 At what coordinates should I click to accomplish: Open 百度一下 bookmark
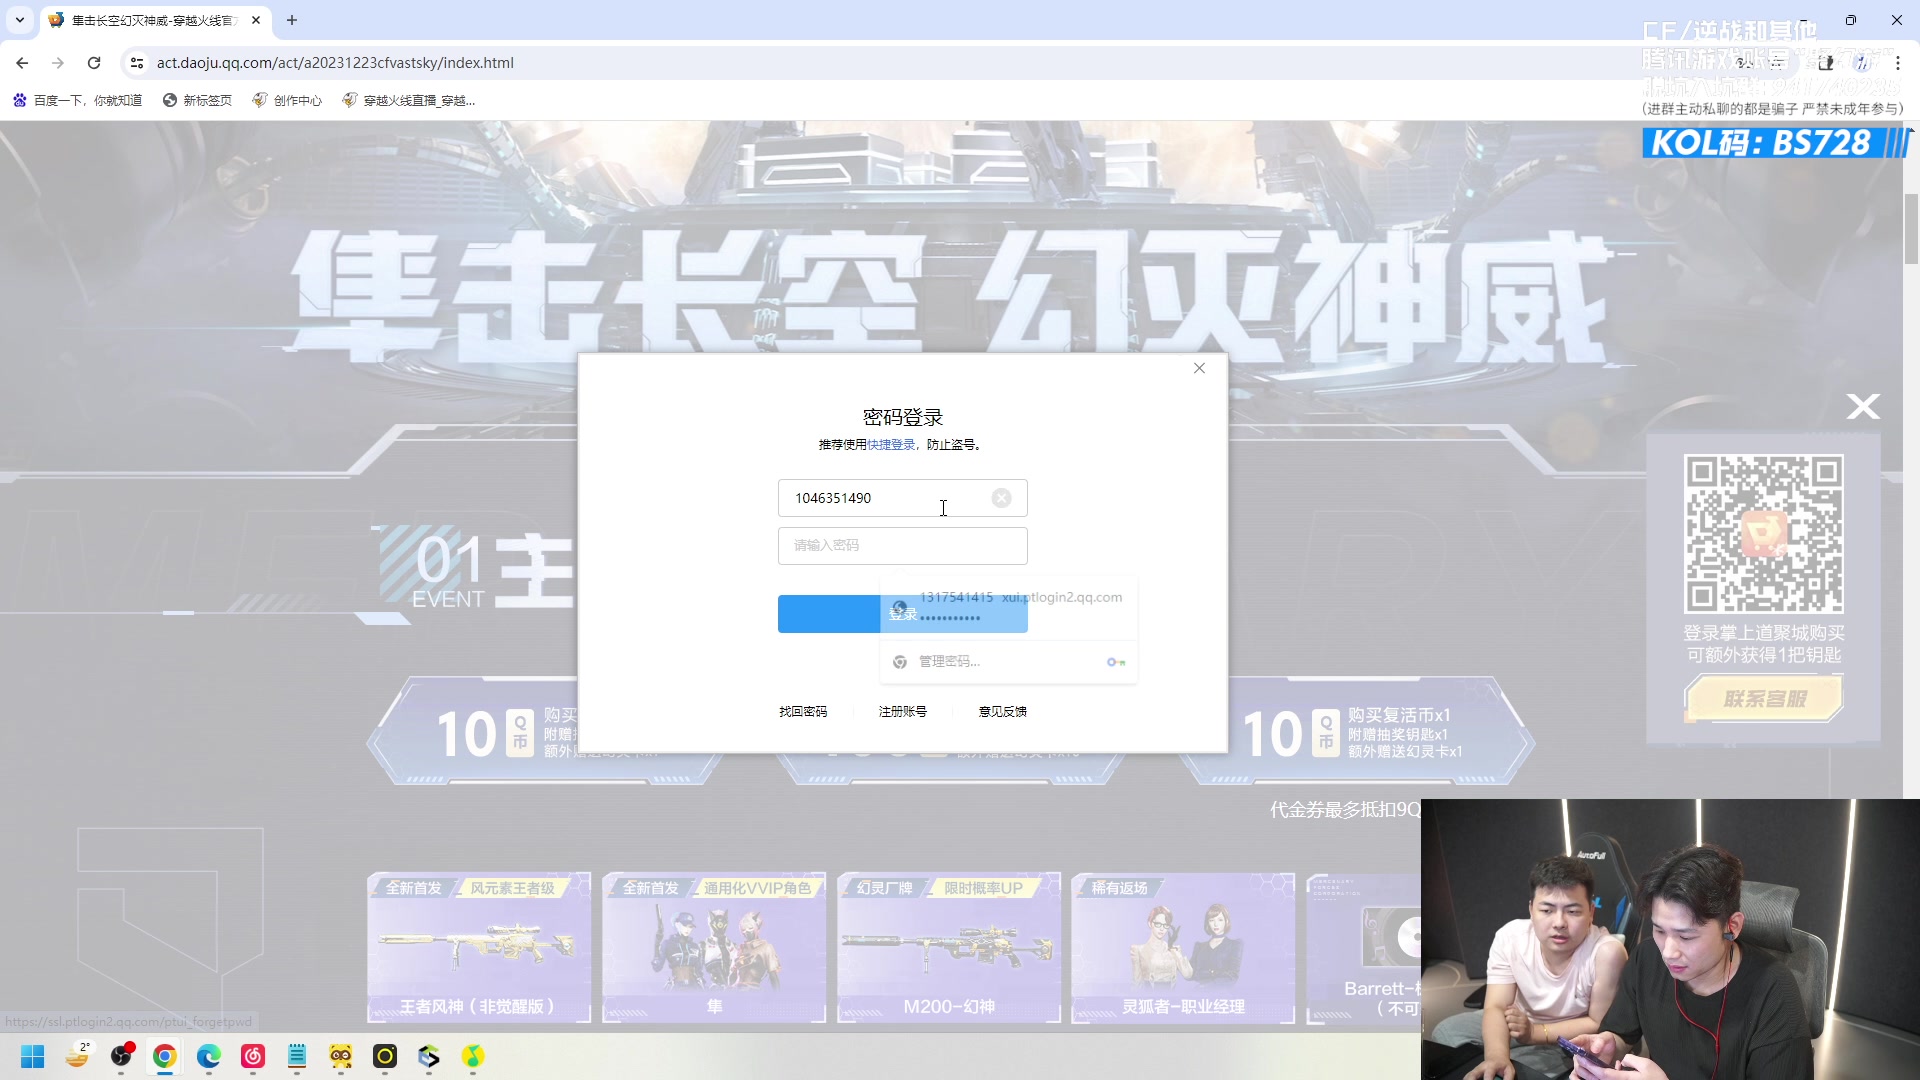pos(78,100)
